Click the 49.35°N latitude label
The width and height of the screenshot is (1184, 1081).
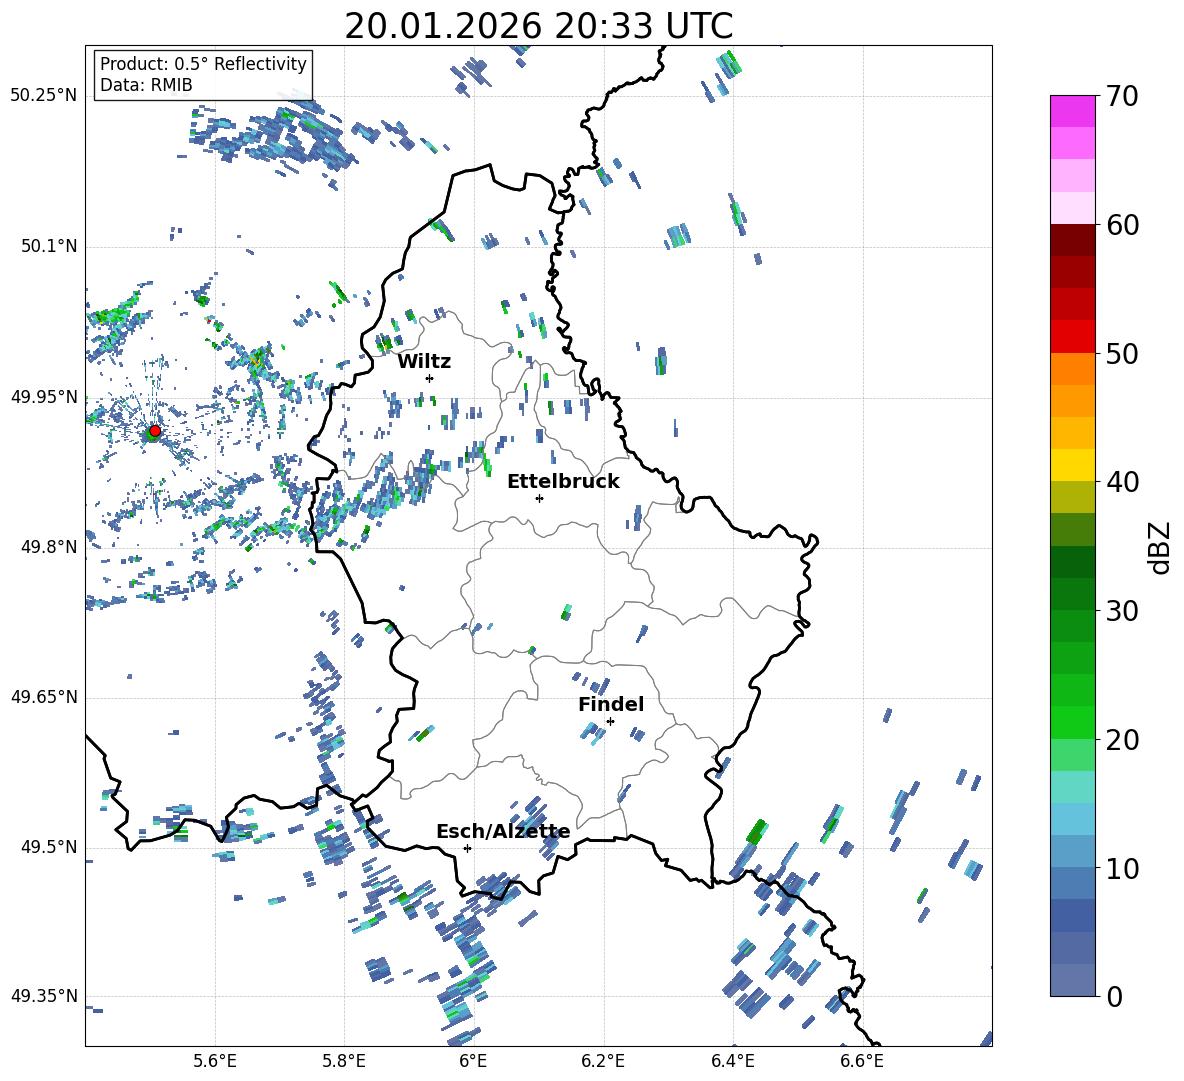[44, 996]
